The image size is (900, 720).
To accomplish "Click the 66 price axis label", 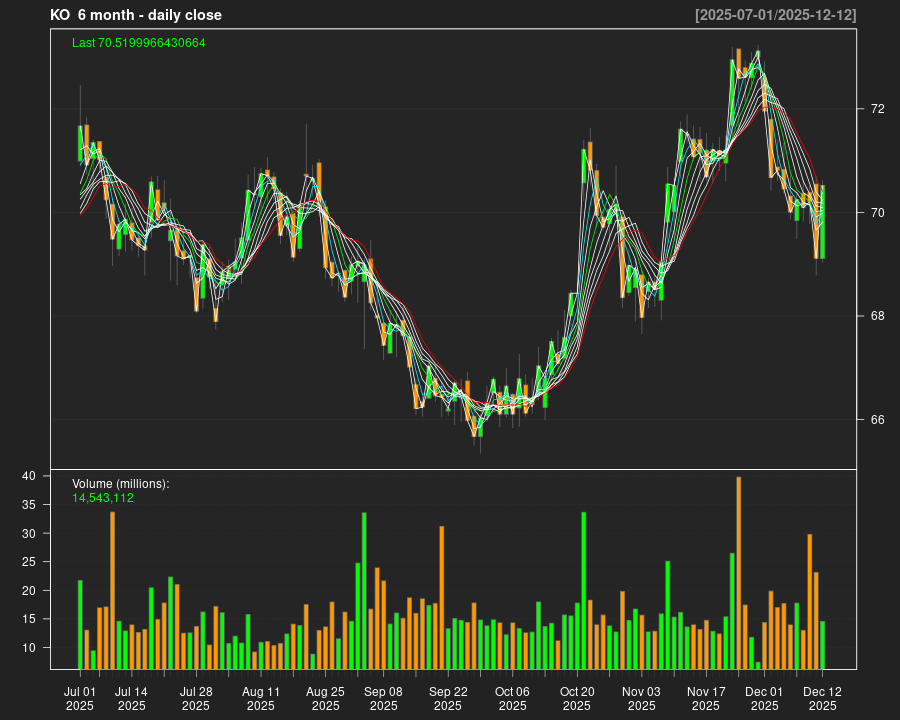I will tap(877, 420).
